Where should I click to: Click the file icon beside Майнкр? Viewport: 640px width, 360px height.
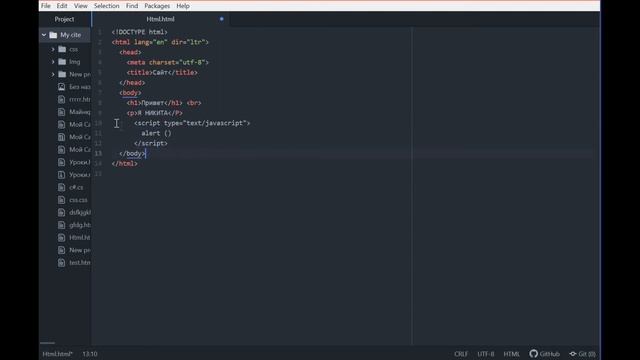(x=61, y=112)
